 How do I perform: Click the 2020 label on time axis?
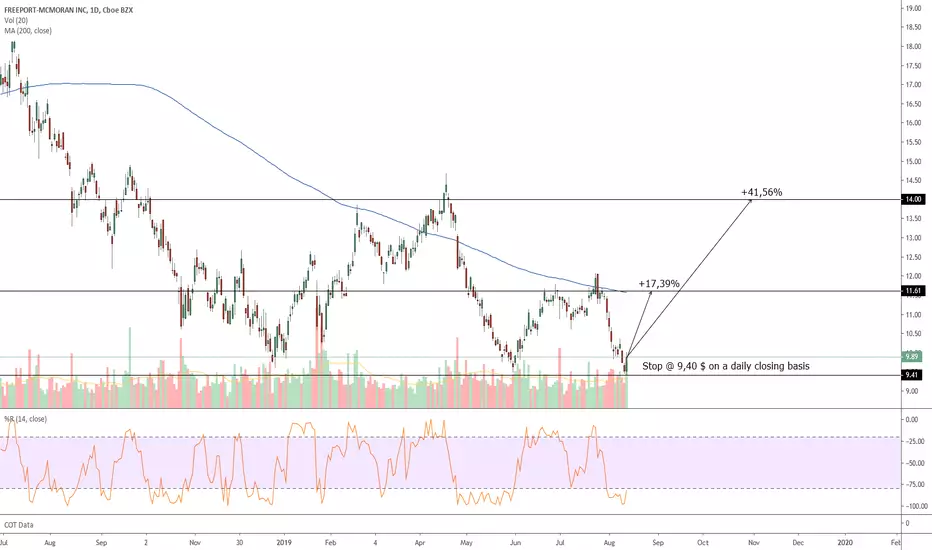[x=845, y=542]
